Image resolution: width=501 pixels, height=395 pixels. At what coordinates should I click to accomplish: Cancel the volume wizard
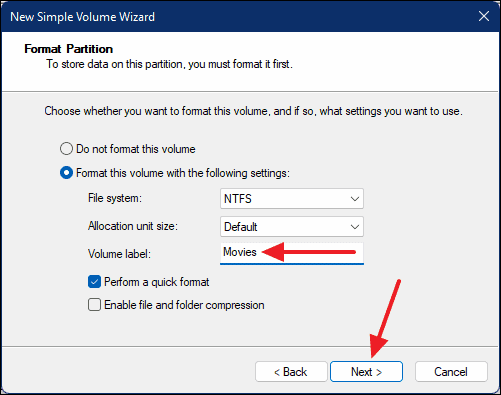[x=451, y=372]
